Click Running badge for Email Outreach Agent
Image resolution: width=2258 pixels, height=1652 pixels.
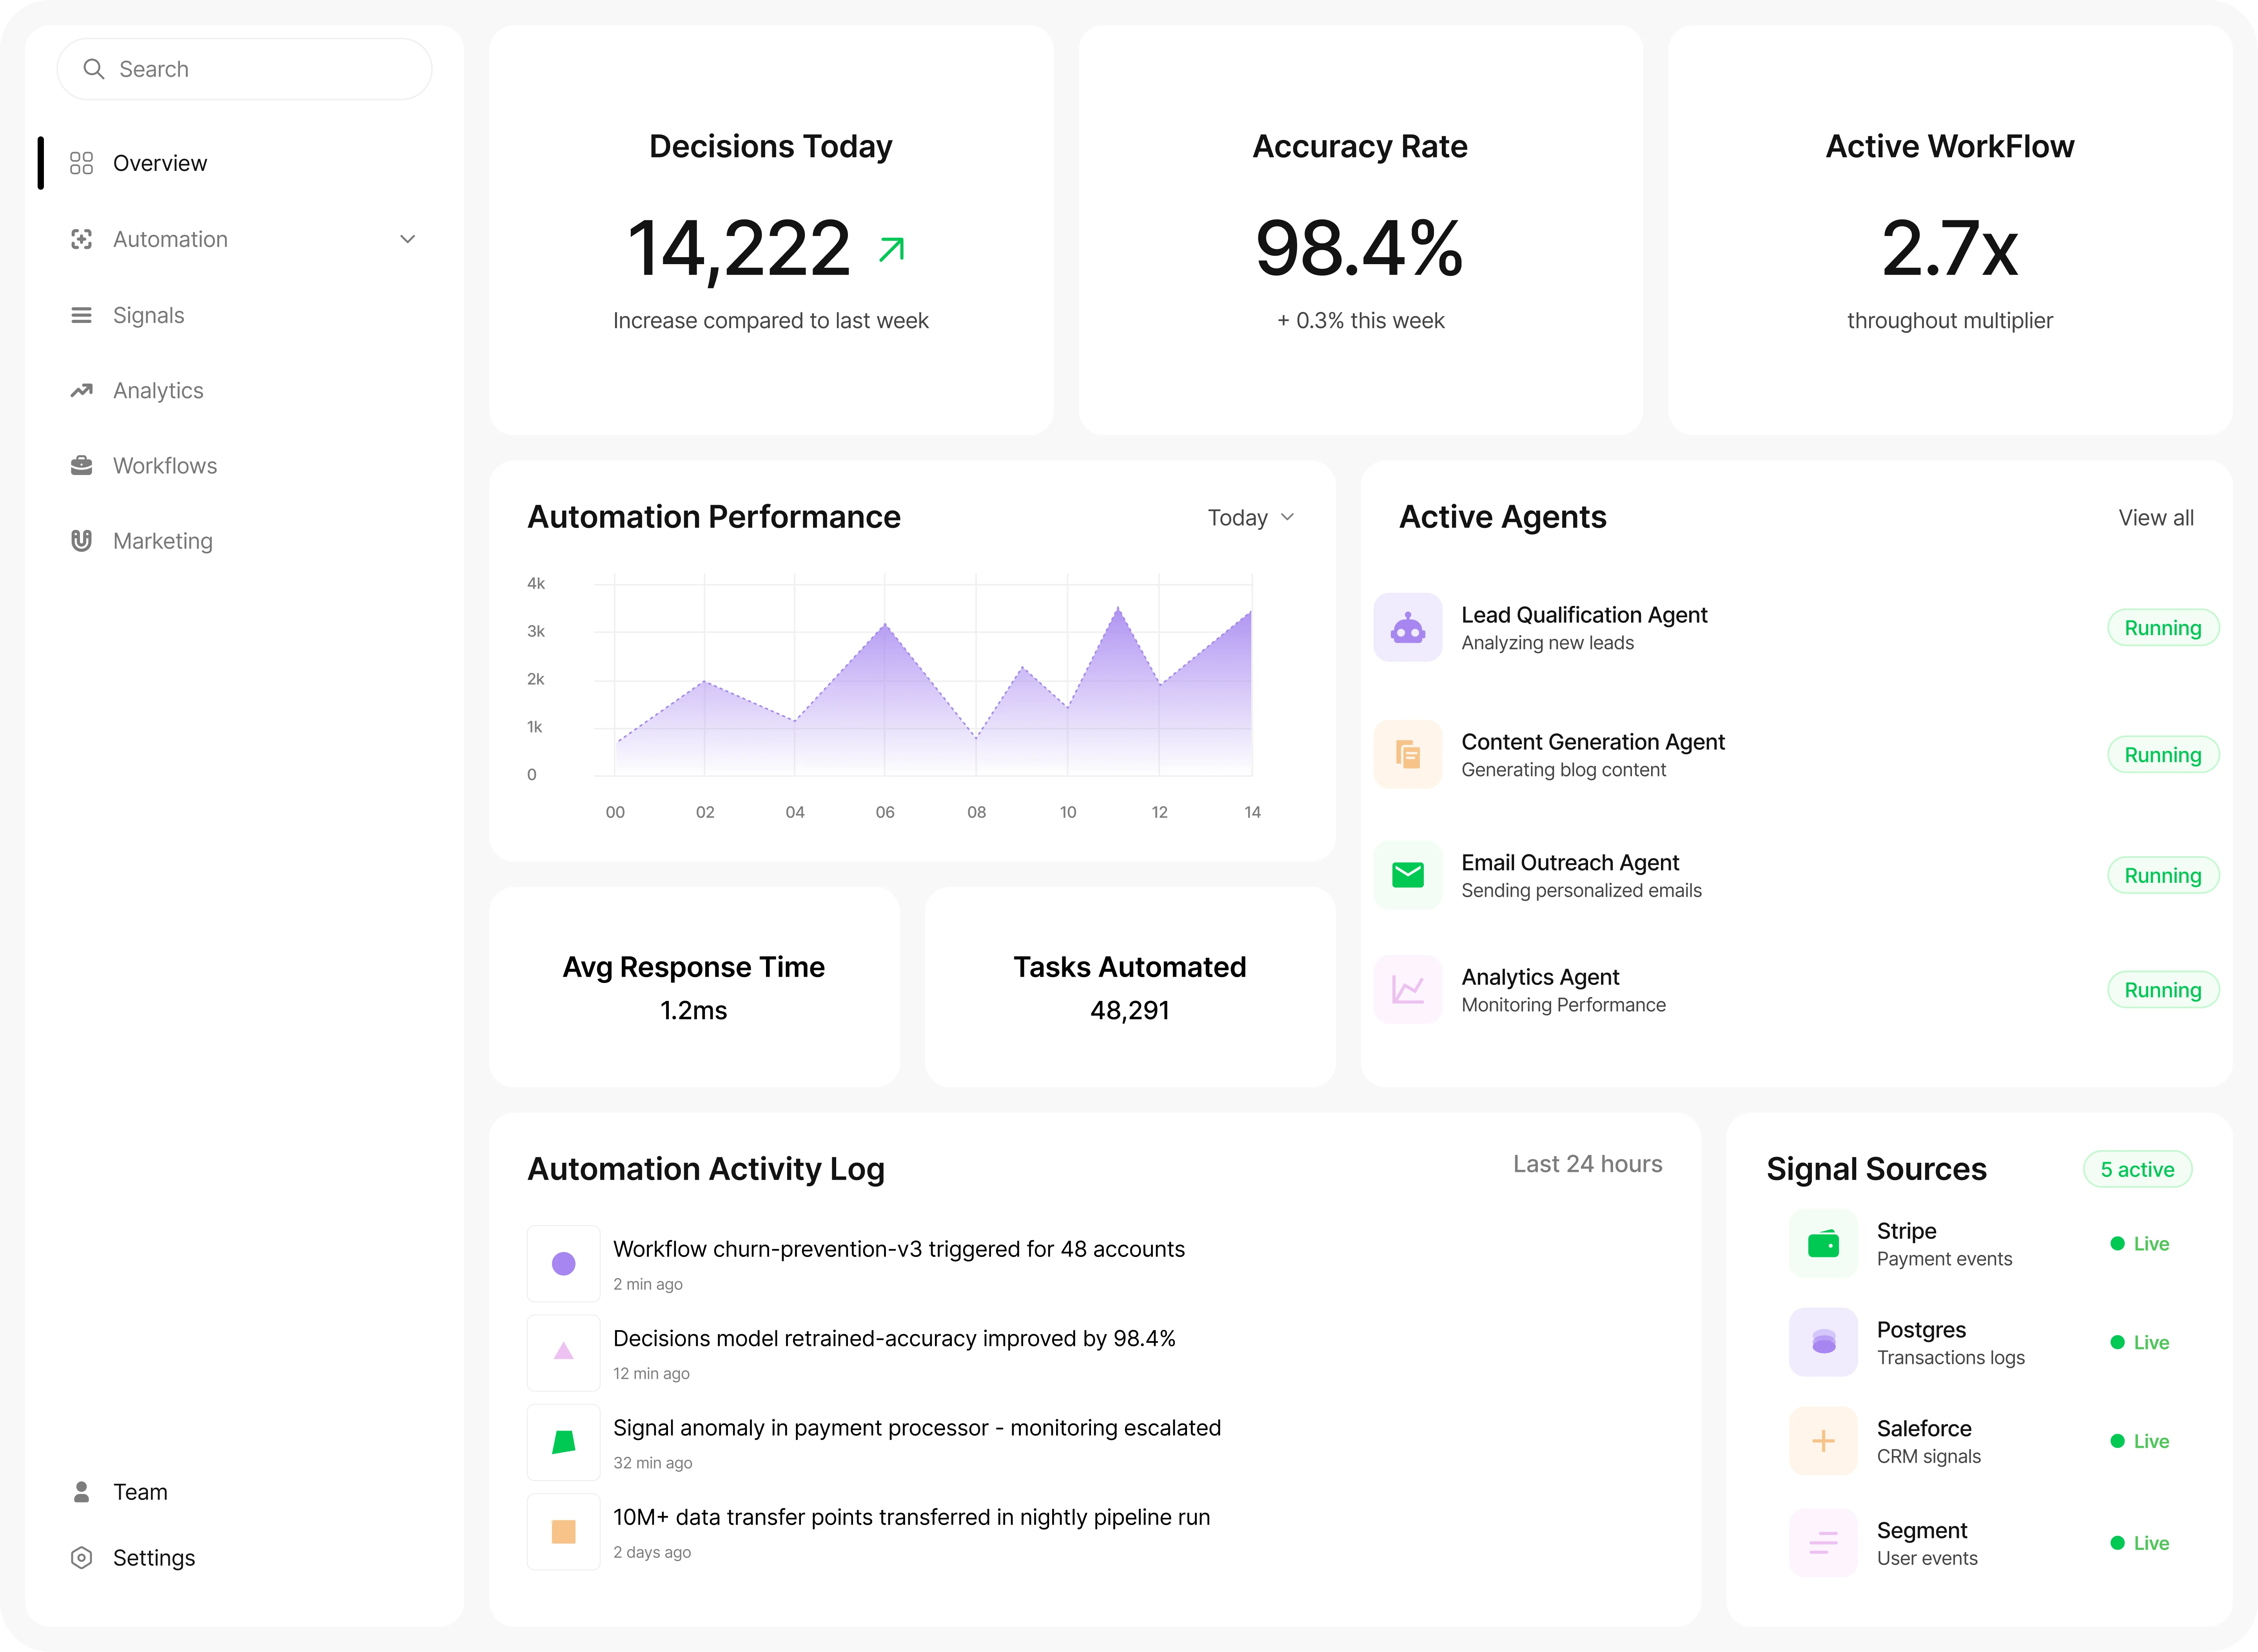tap(2163, 876)
